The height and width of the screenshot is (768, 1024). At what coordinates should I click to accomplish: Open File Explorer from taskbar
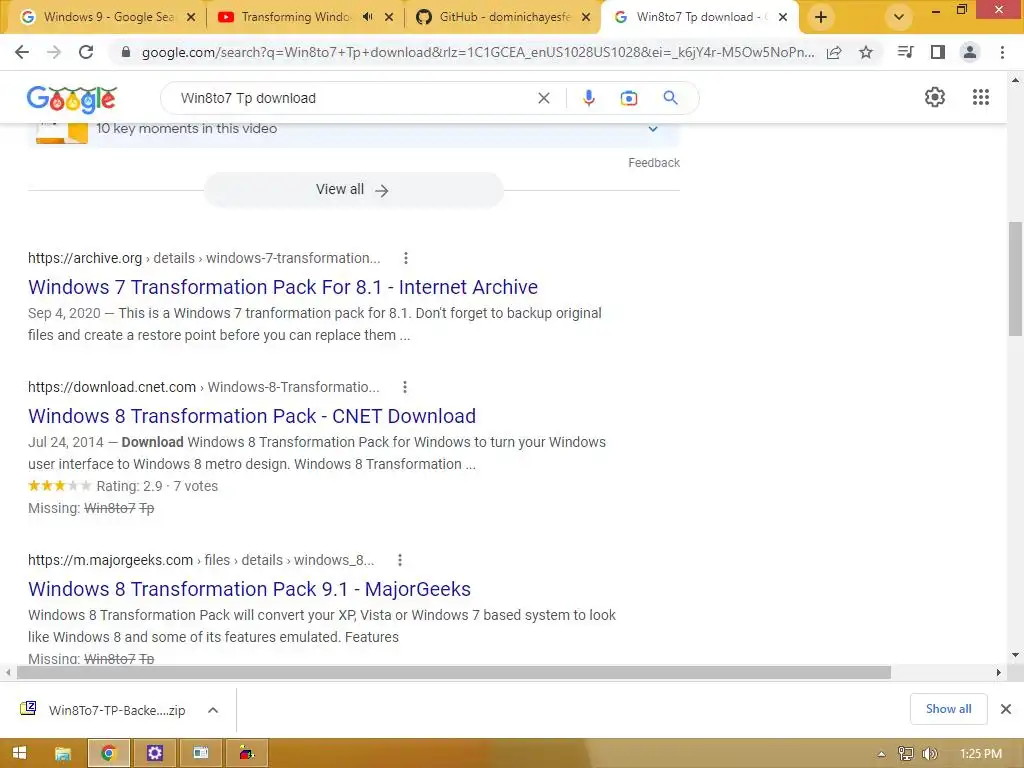(x=63, y=753)
